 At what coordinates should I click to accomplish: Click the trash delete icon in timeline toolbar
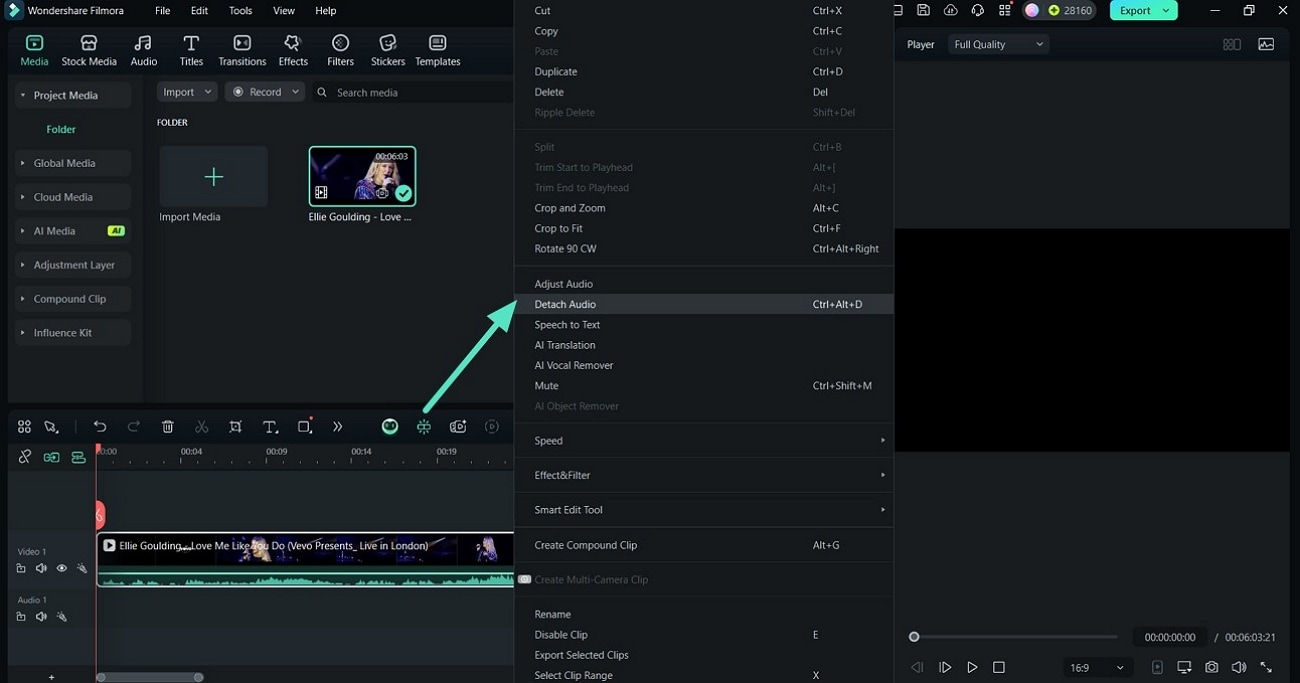tap(168, 427)
